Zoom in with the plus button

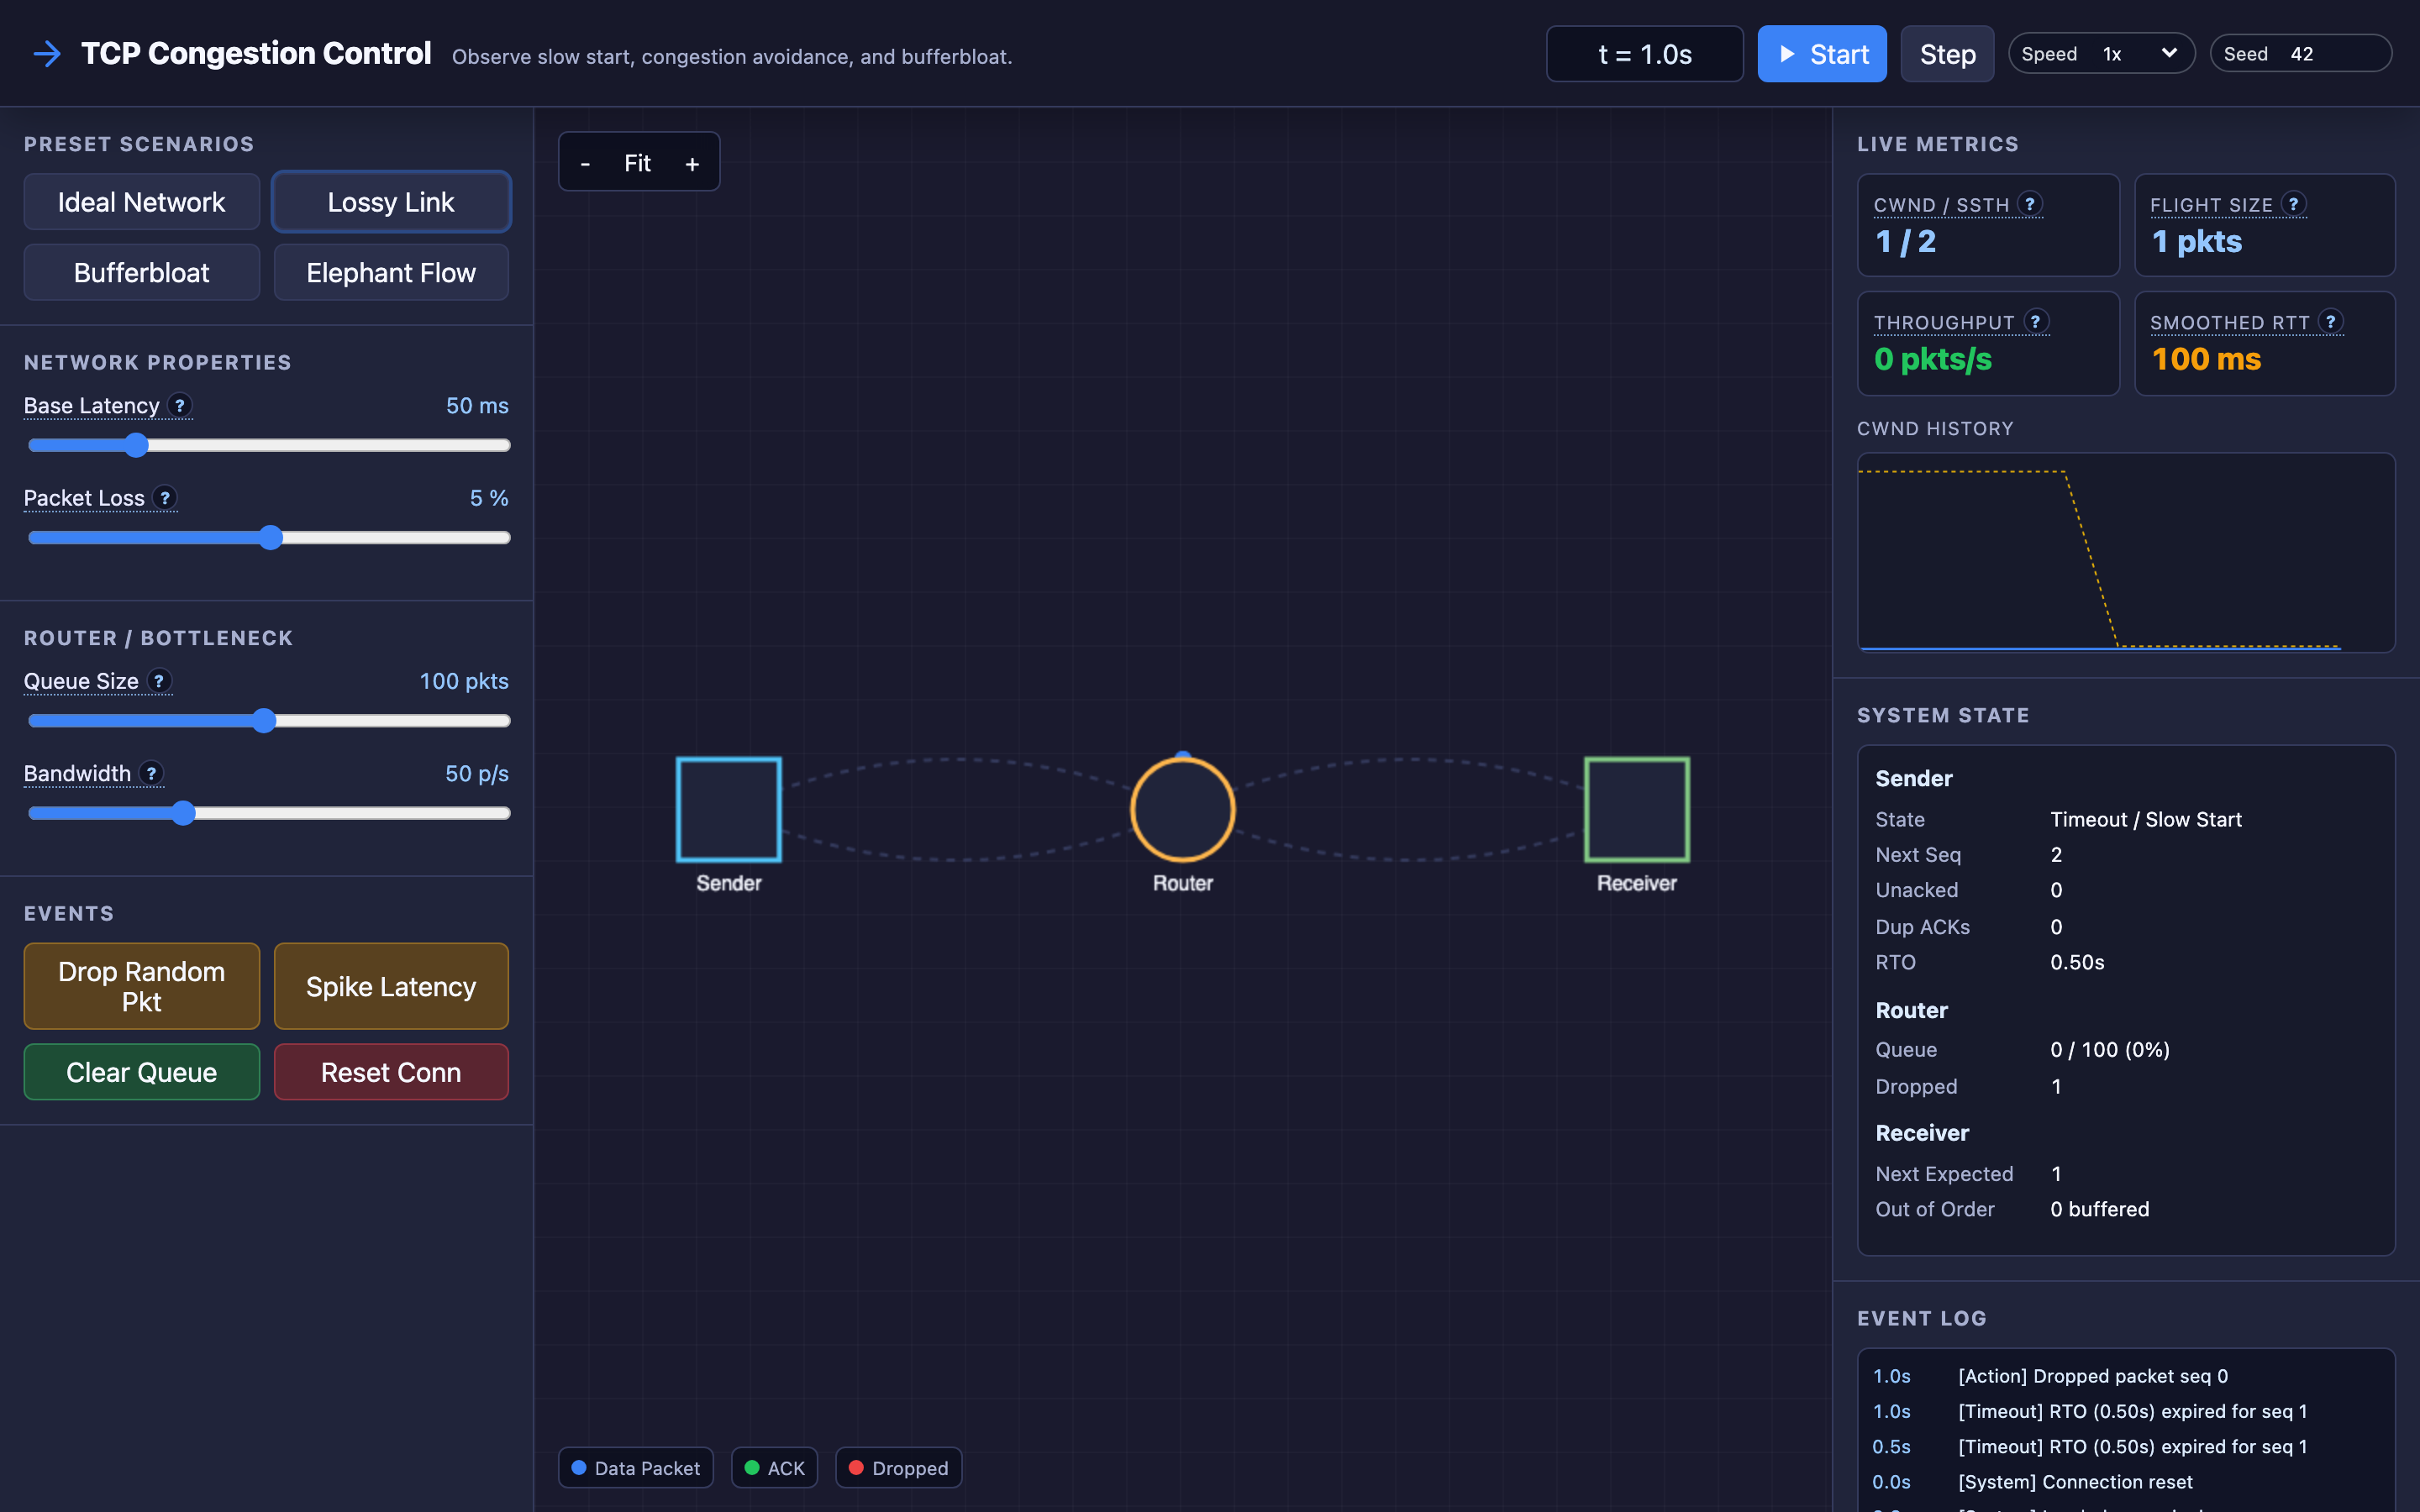(x=692, y=163)
